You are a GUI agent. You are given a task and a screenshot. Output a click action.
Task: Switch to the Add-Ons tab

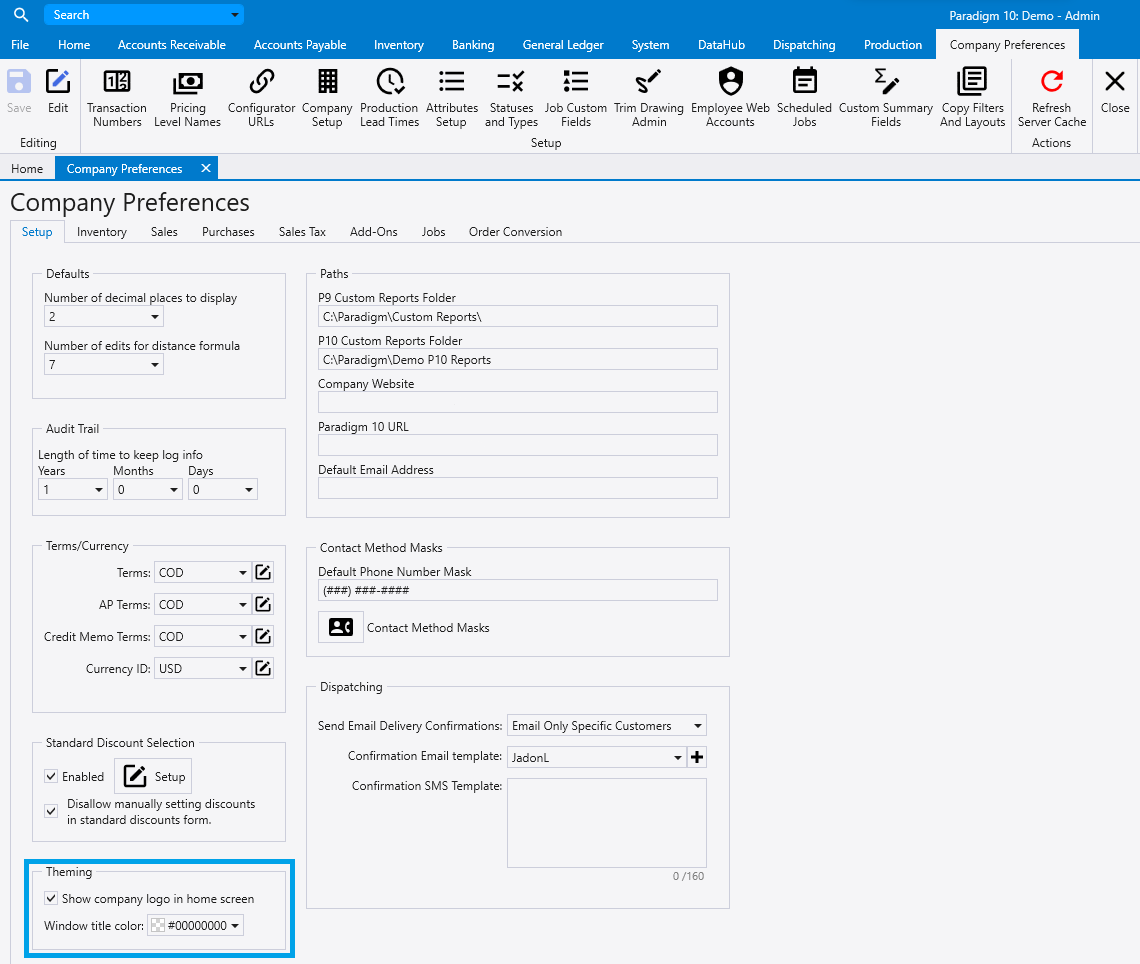[x=374, y=232]
